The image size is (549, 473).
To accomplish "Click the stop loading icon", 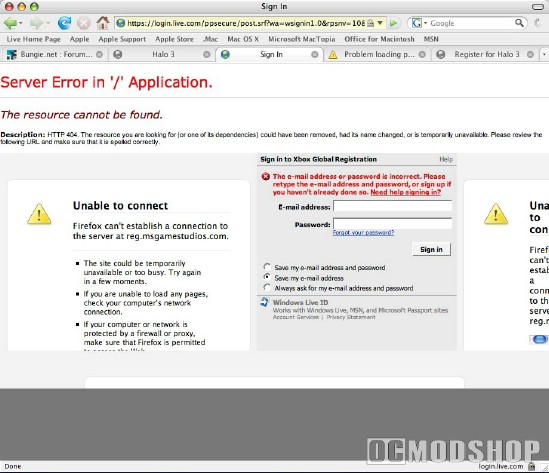I will (83, 23).
